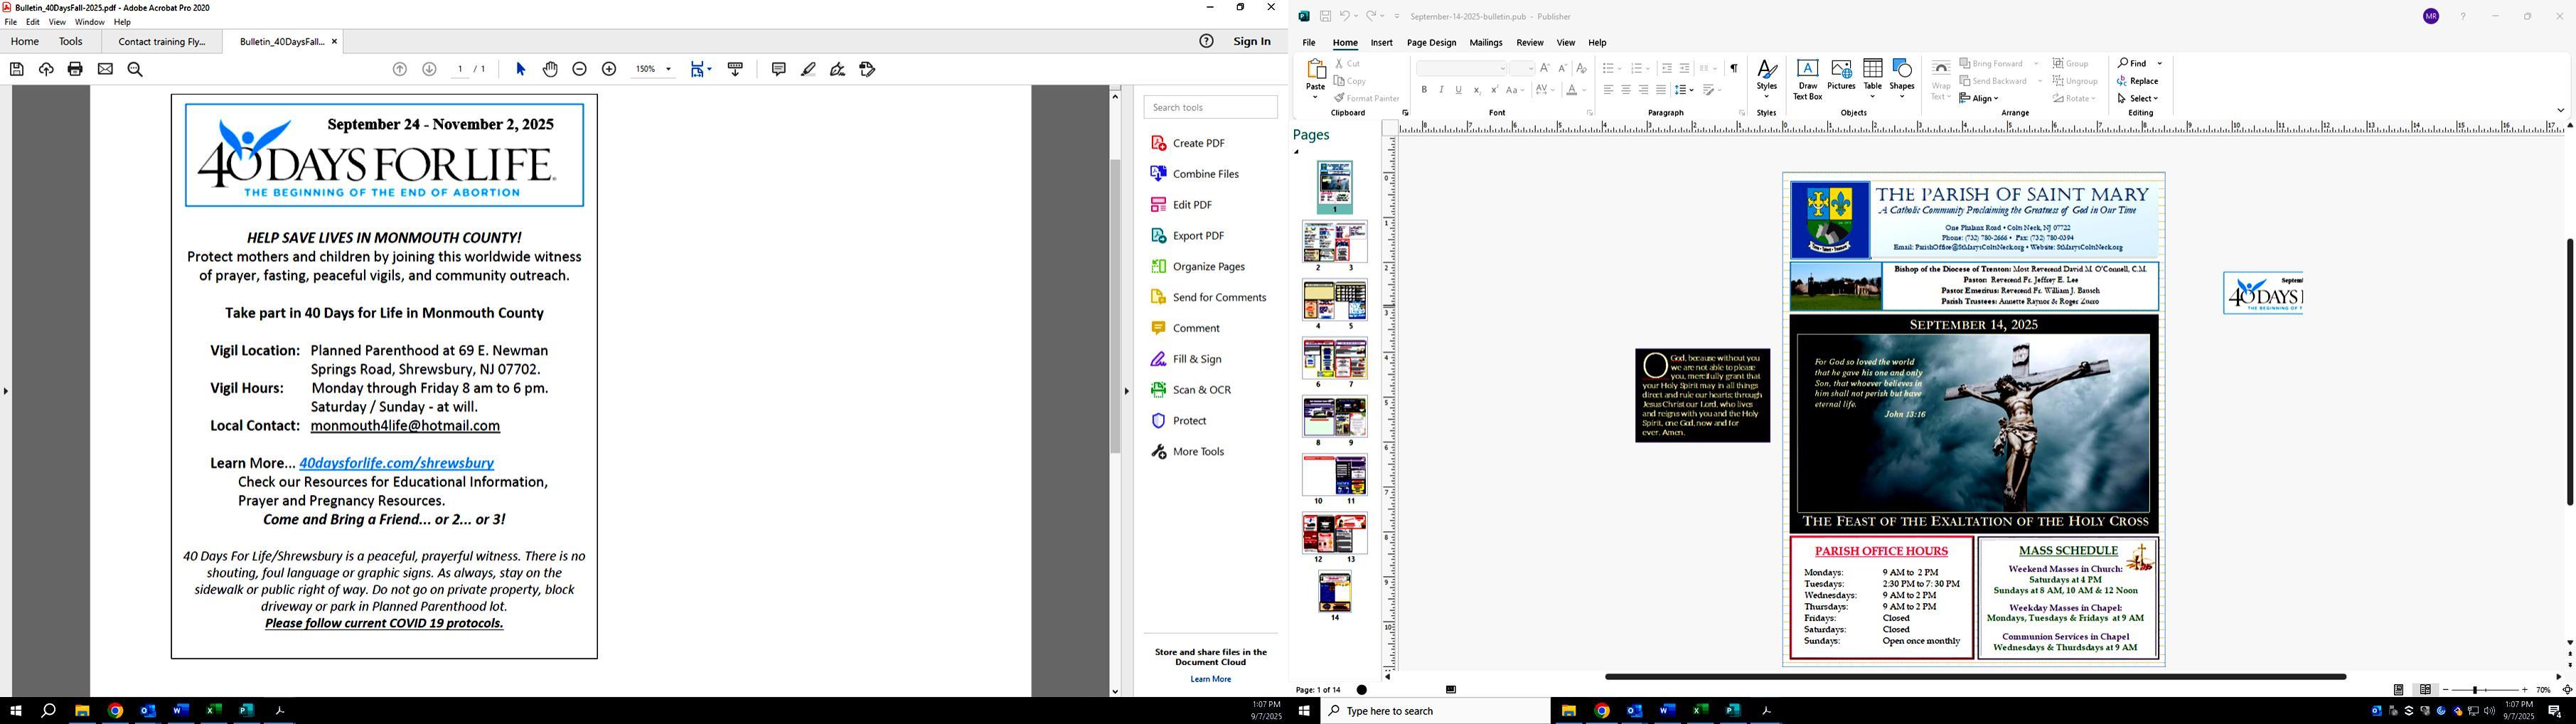Image resolution: width=2576 pixels, height=724 pixels.
Task: Select Organize Pages tool
Action: tap(1198, 267)
